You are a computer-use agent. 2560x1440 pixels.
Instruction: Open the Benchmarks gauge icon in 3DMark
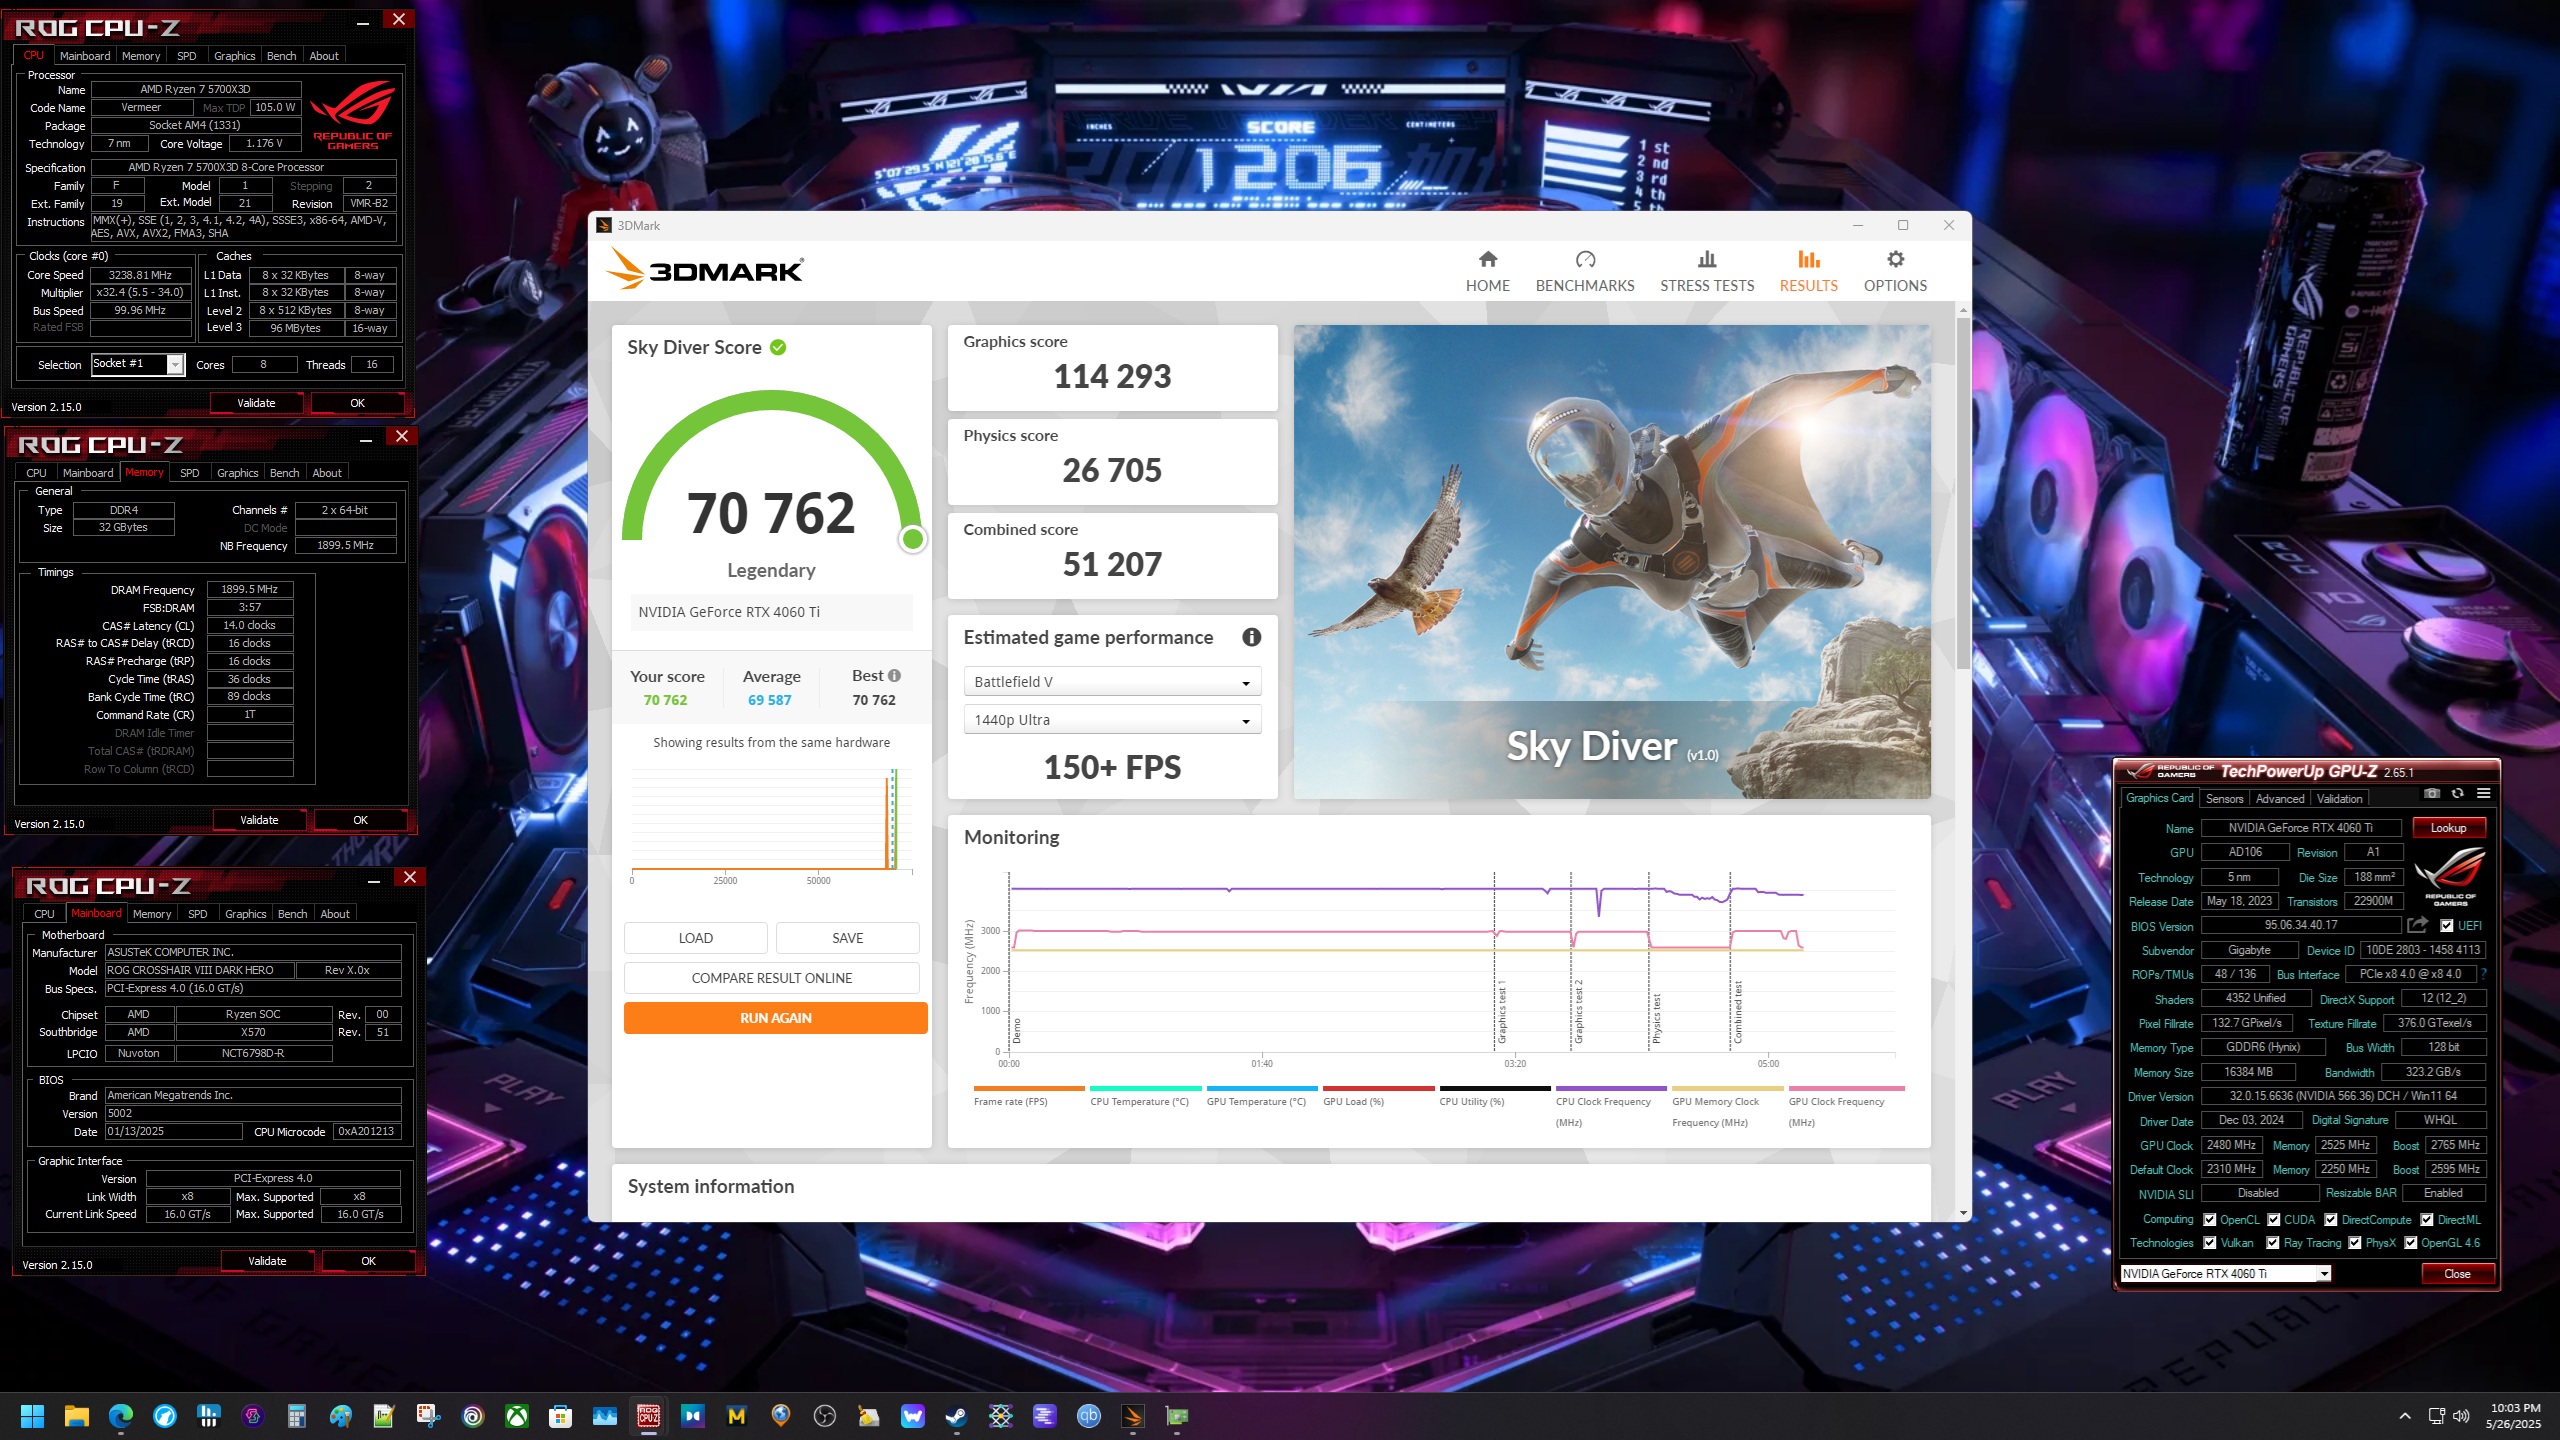click(x=1585, y=260)
